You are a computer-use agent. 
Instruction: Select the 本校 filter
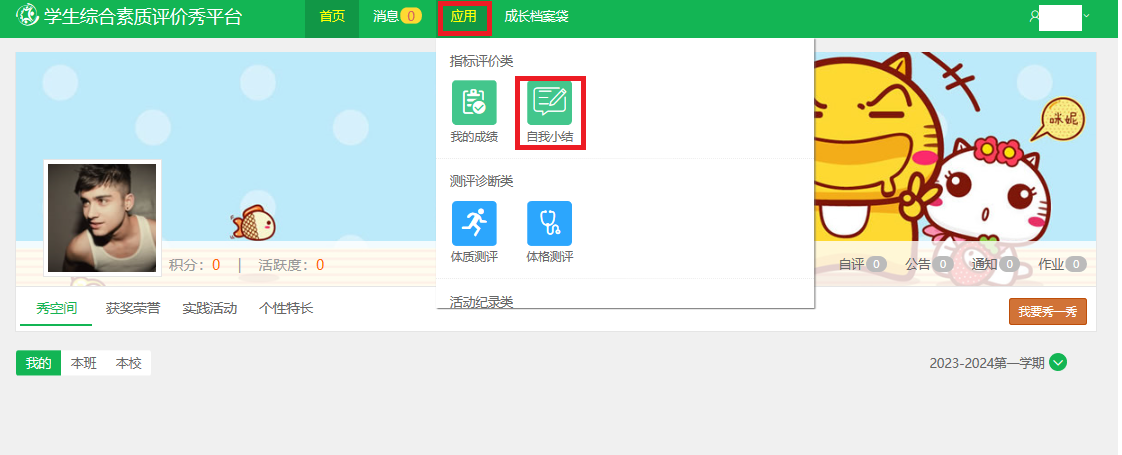[129, 363]
